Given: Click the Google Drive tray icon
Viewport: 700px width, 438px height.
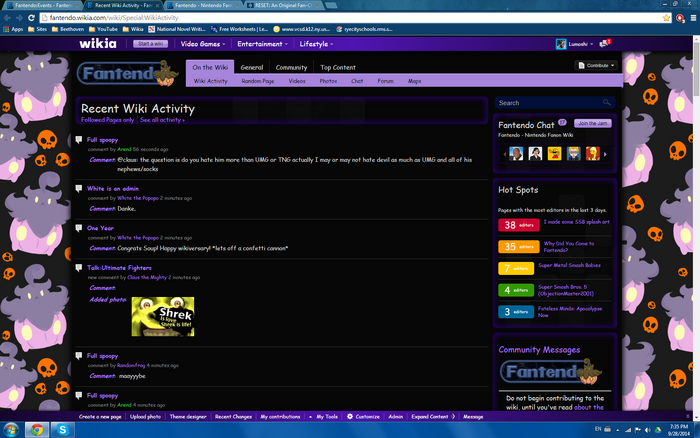Looking at the screenshot, I should tap(658, 430).
